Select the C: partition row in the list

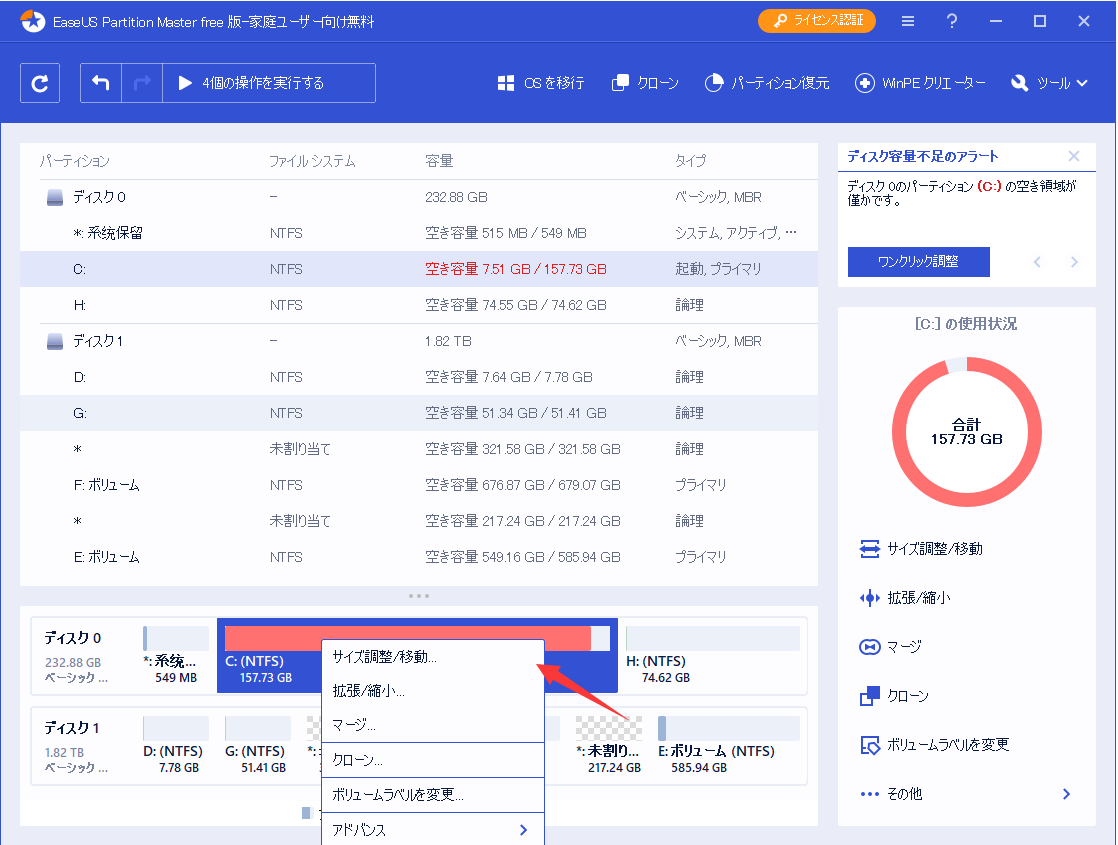(x=419, y=270)
